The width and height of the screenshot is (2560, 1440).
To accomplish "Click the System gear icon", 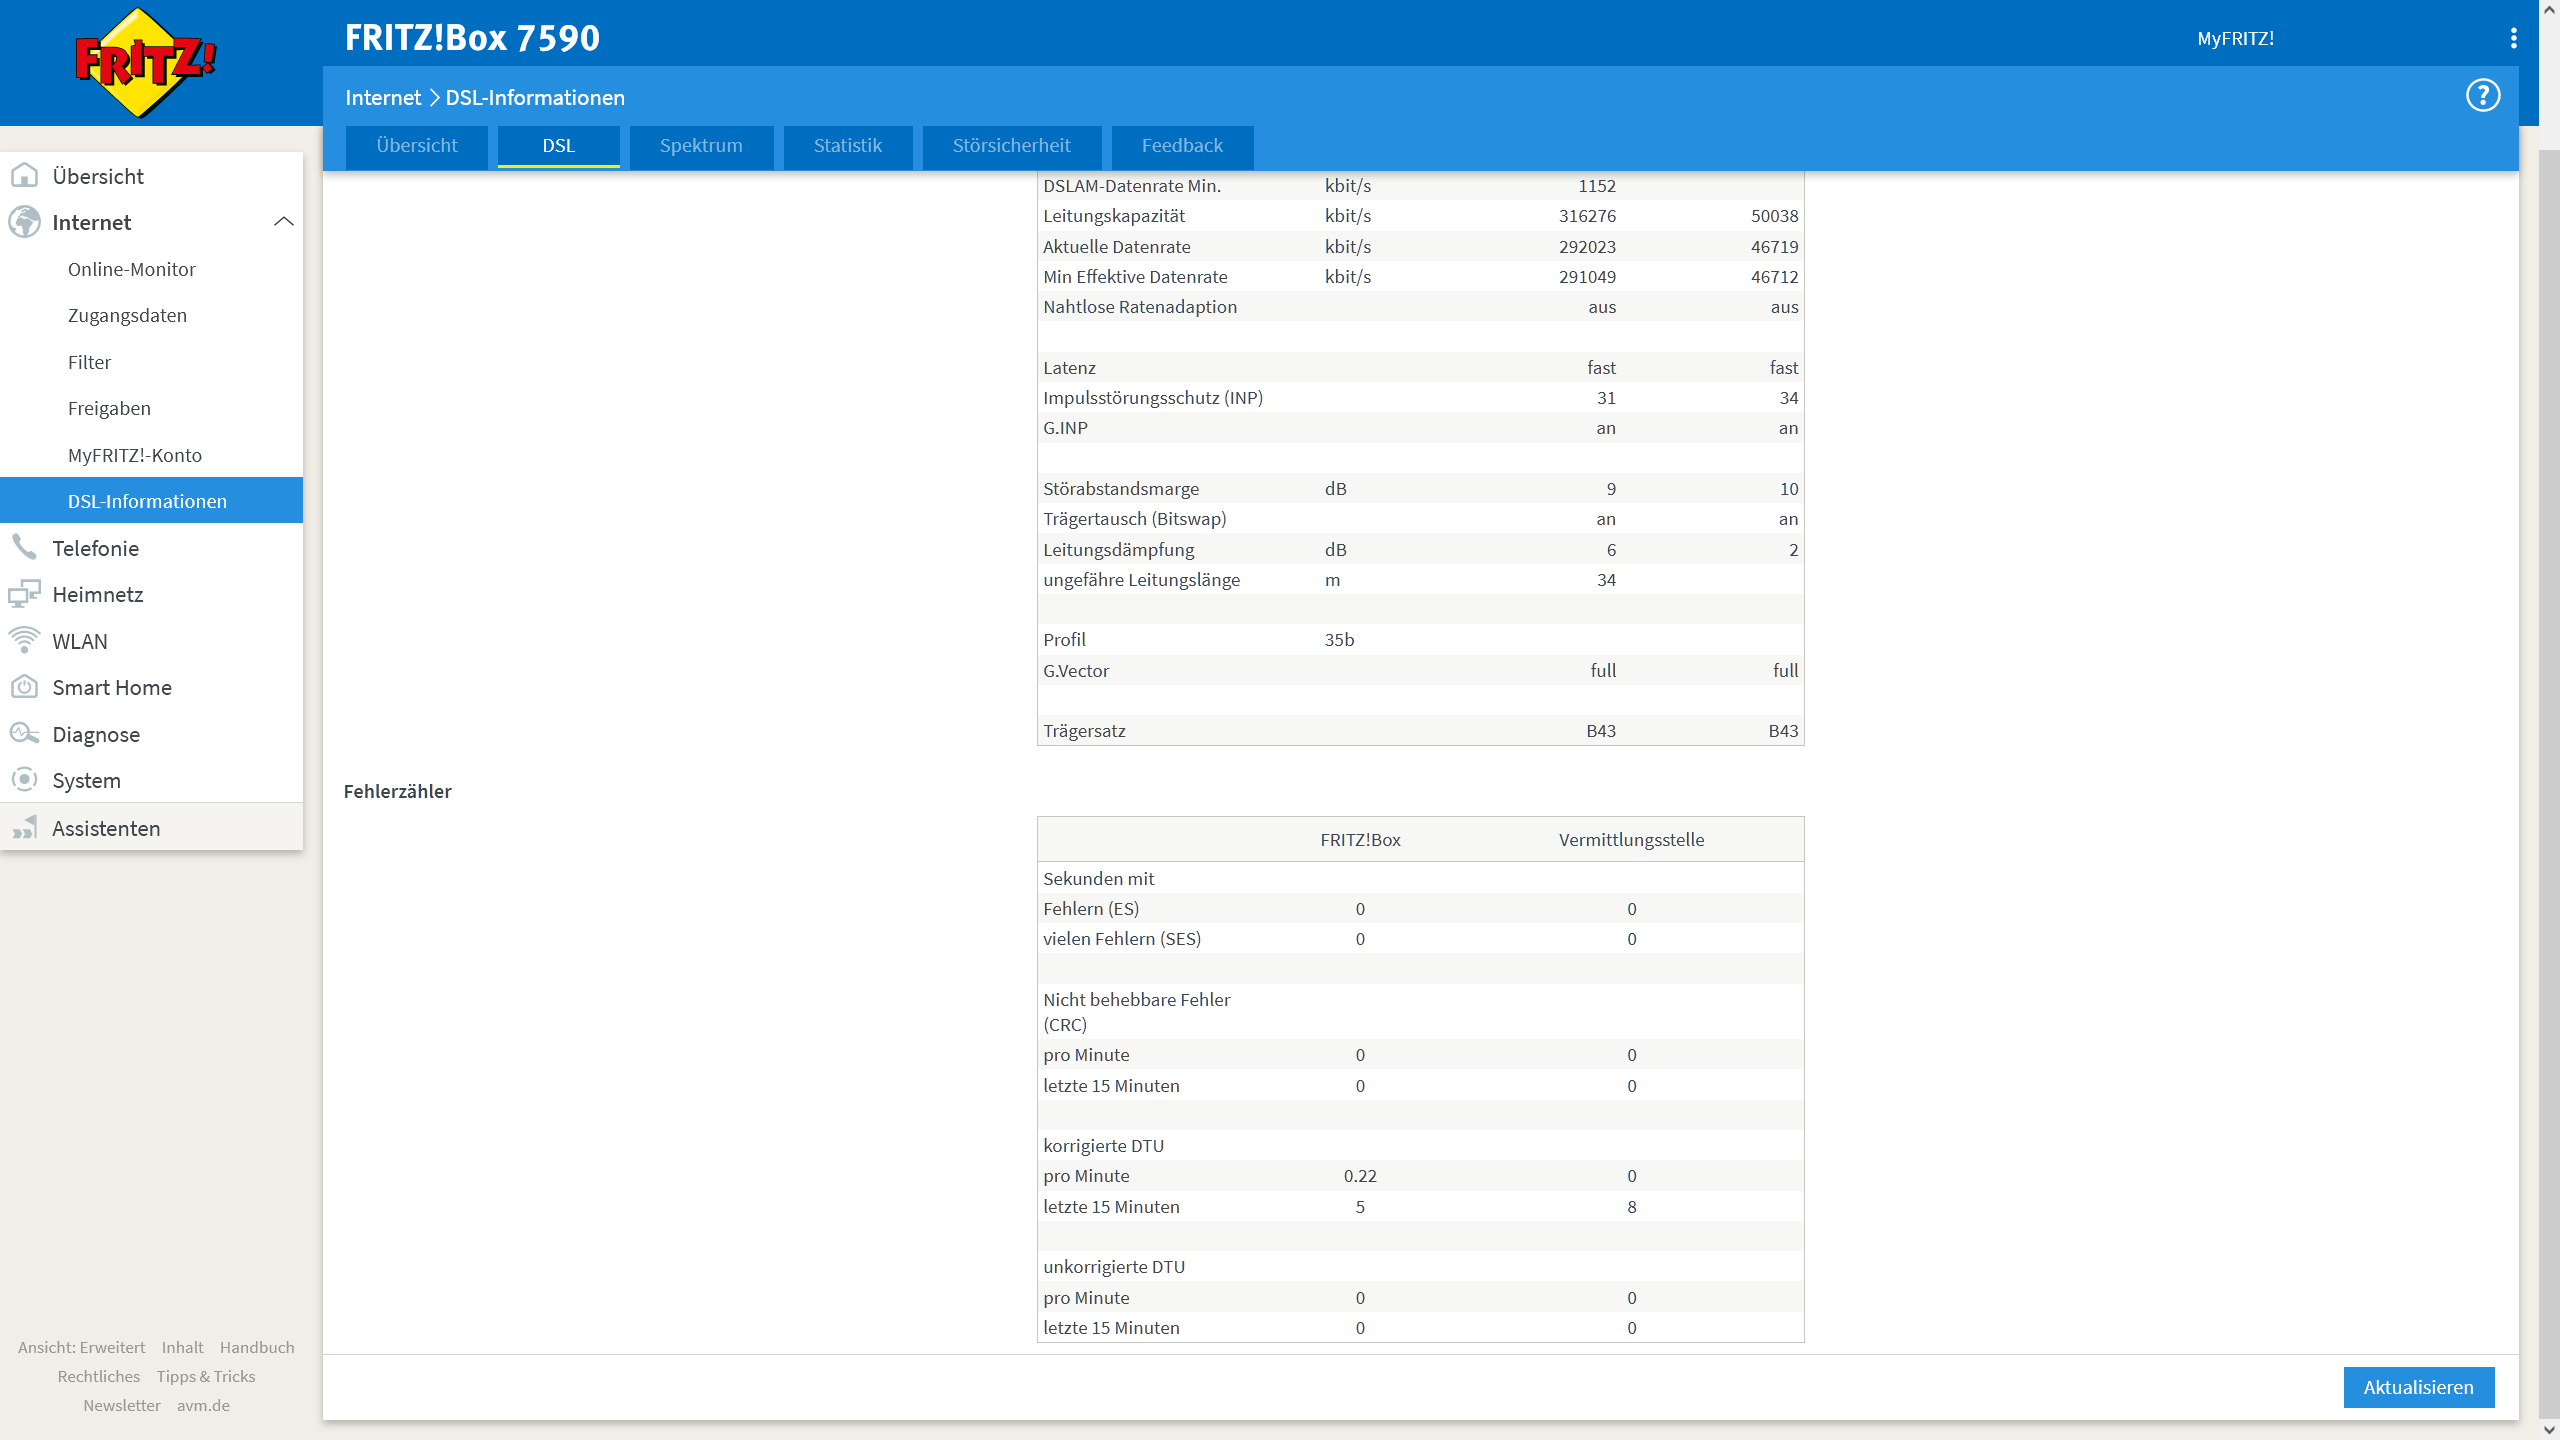I will [24, 780].
